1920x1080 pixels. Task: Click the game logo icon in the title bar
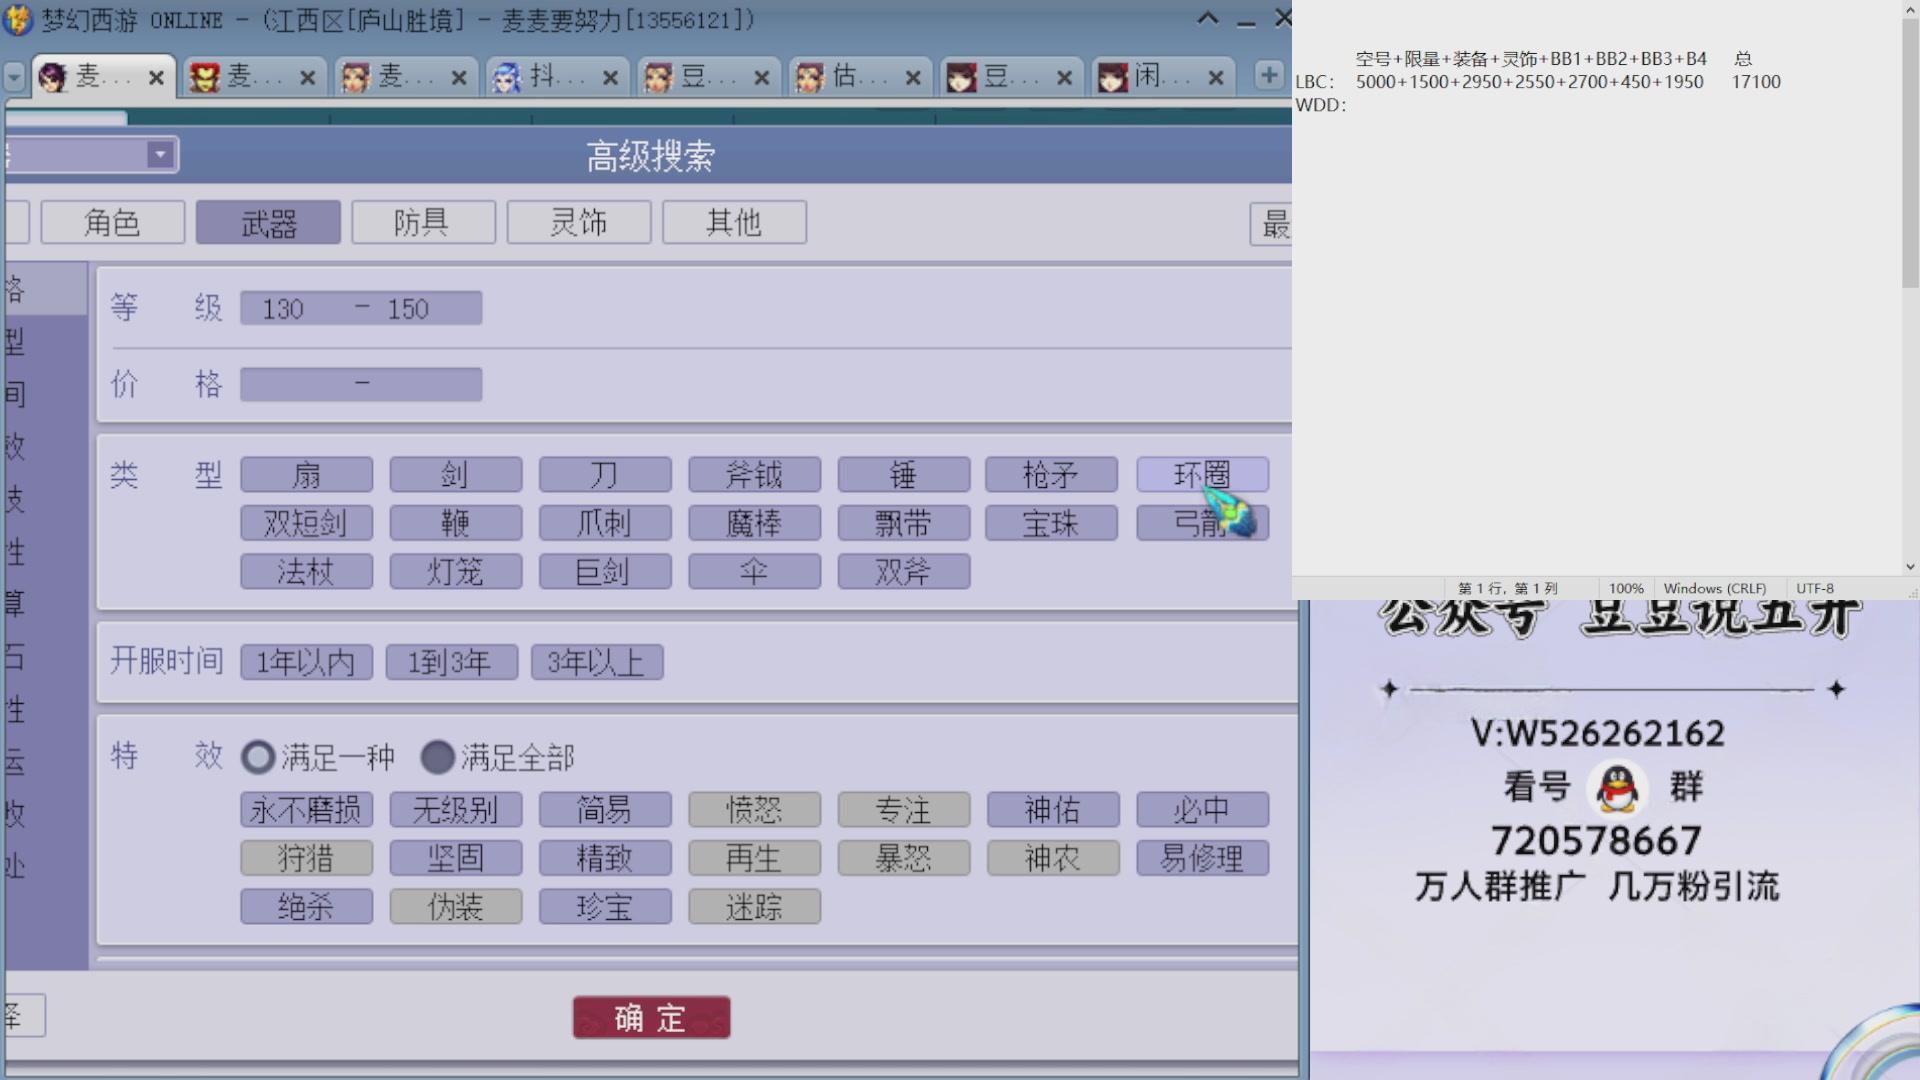[17, 19]
